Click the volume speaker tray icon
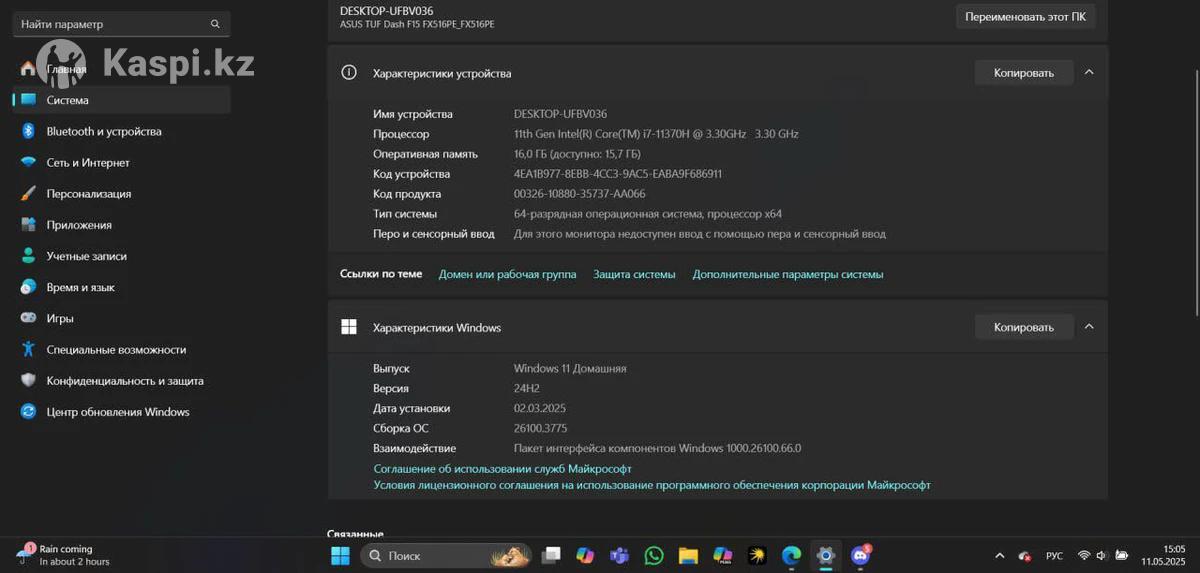 1102,555
